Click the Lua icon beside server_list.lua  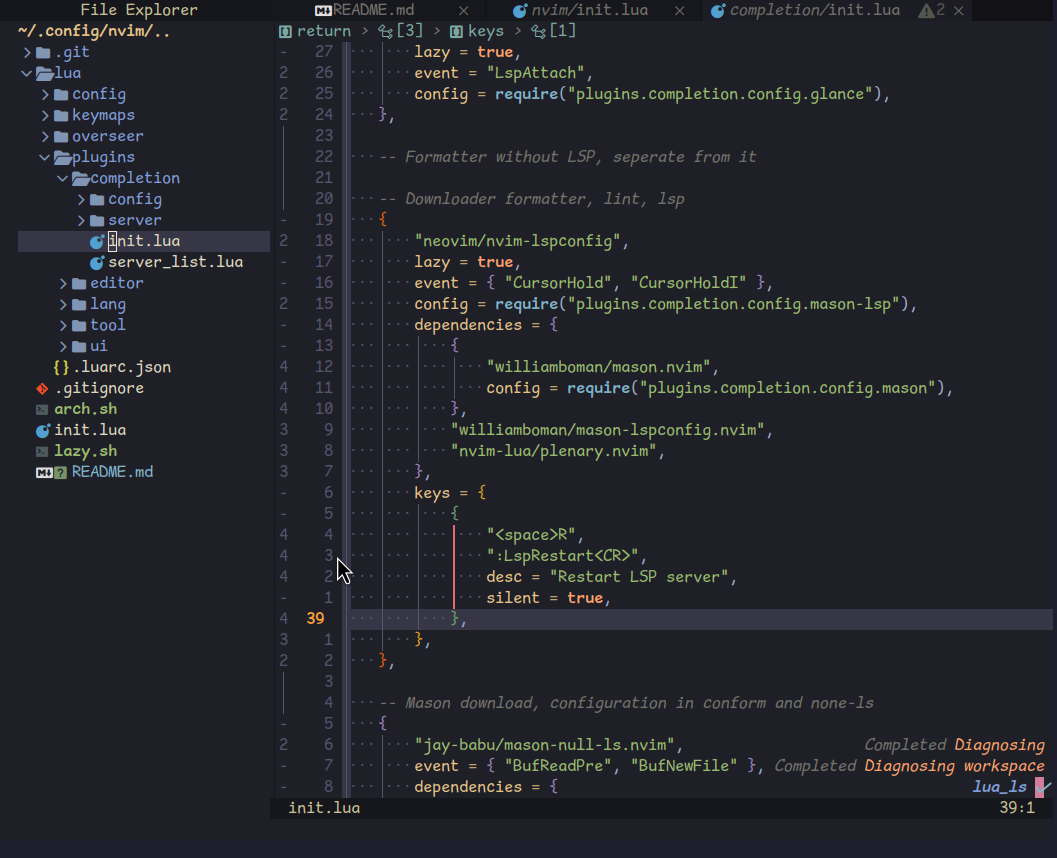click(97, 262)
